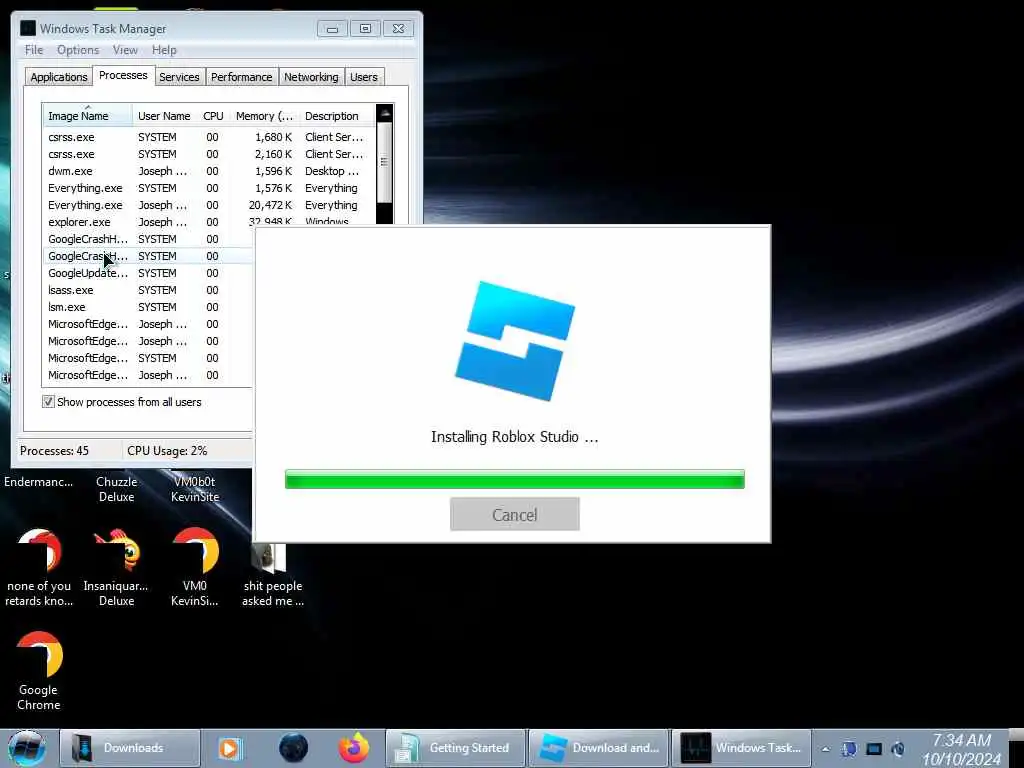The image size is (1024, 768).
Task: Sort processes by Description column
Action: [336, 116]
